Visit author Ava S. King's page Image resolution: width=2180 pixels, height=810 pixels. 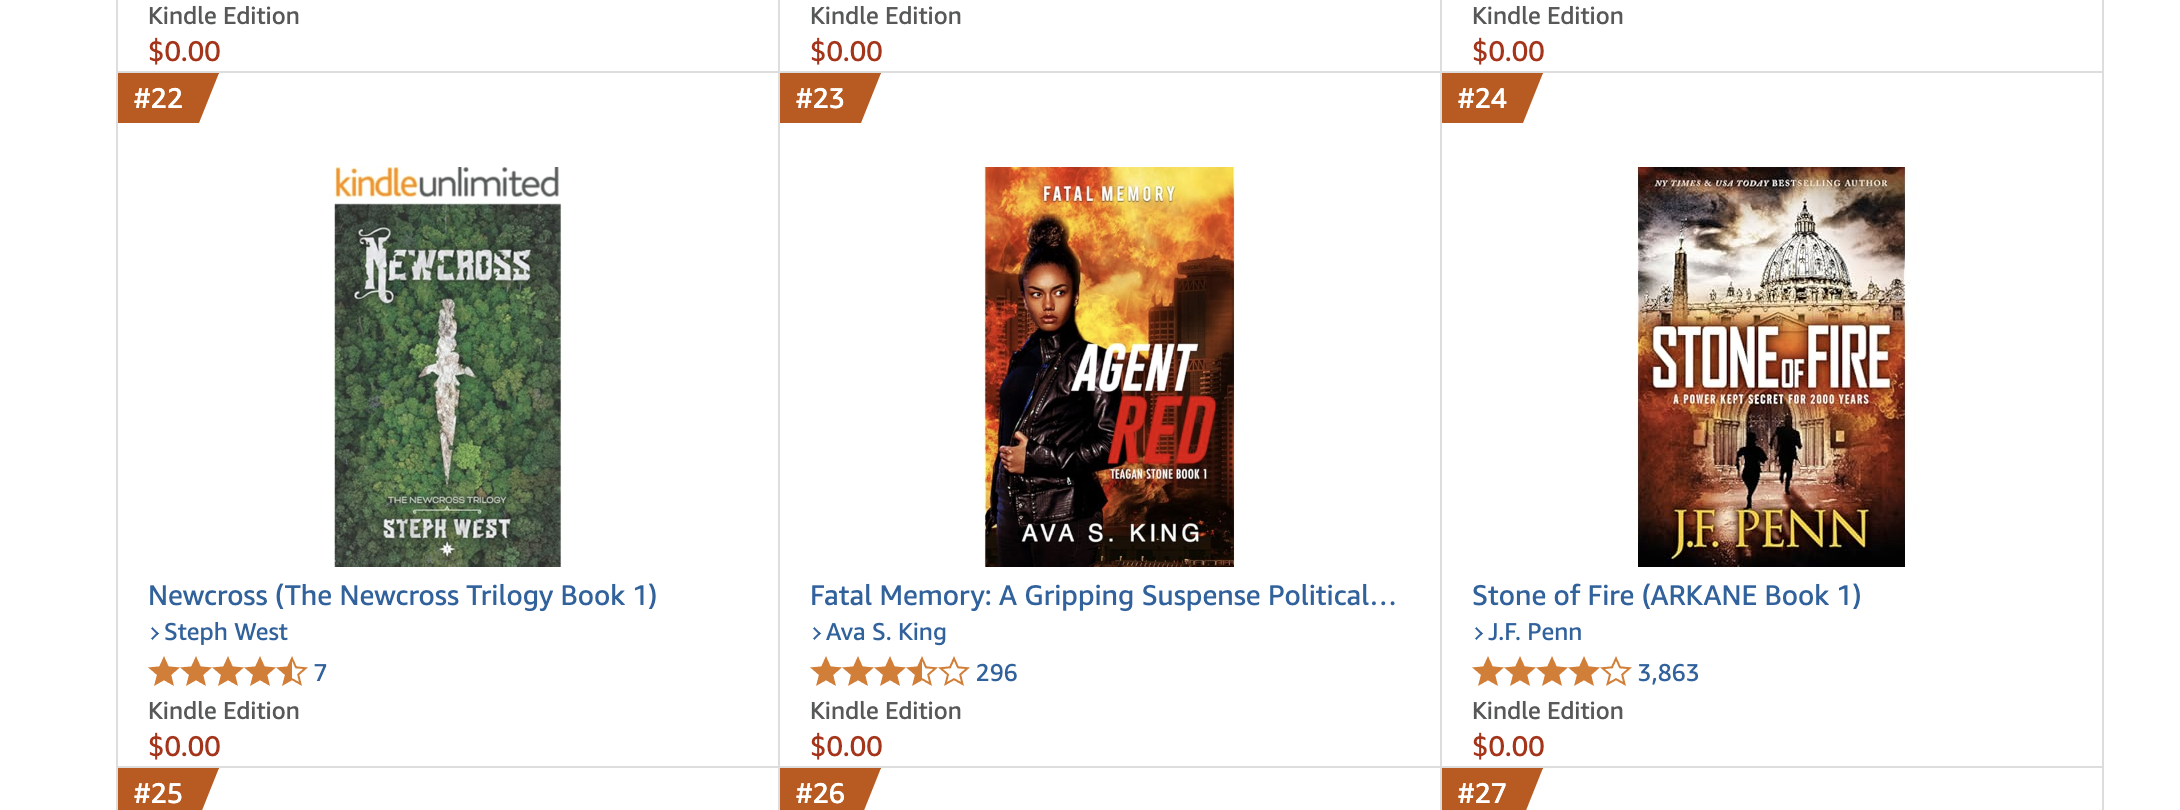pyautogui.click(x=886, y=632)
